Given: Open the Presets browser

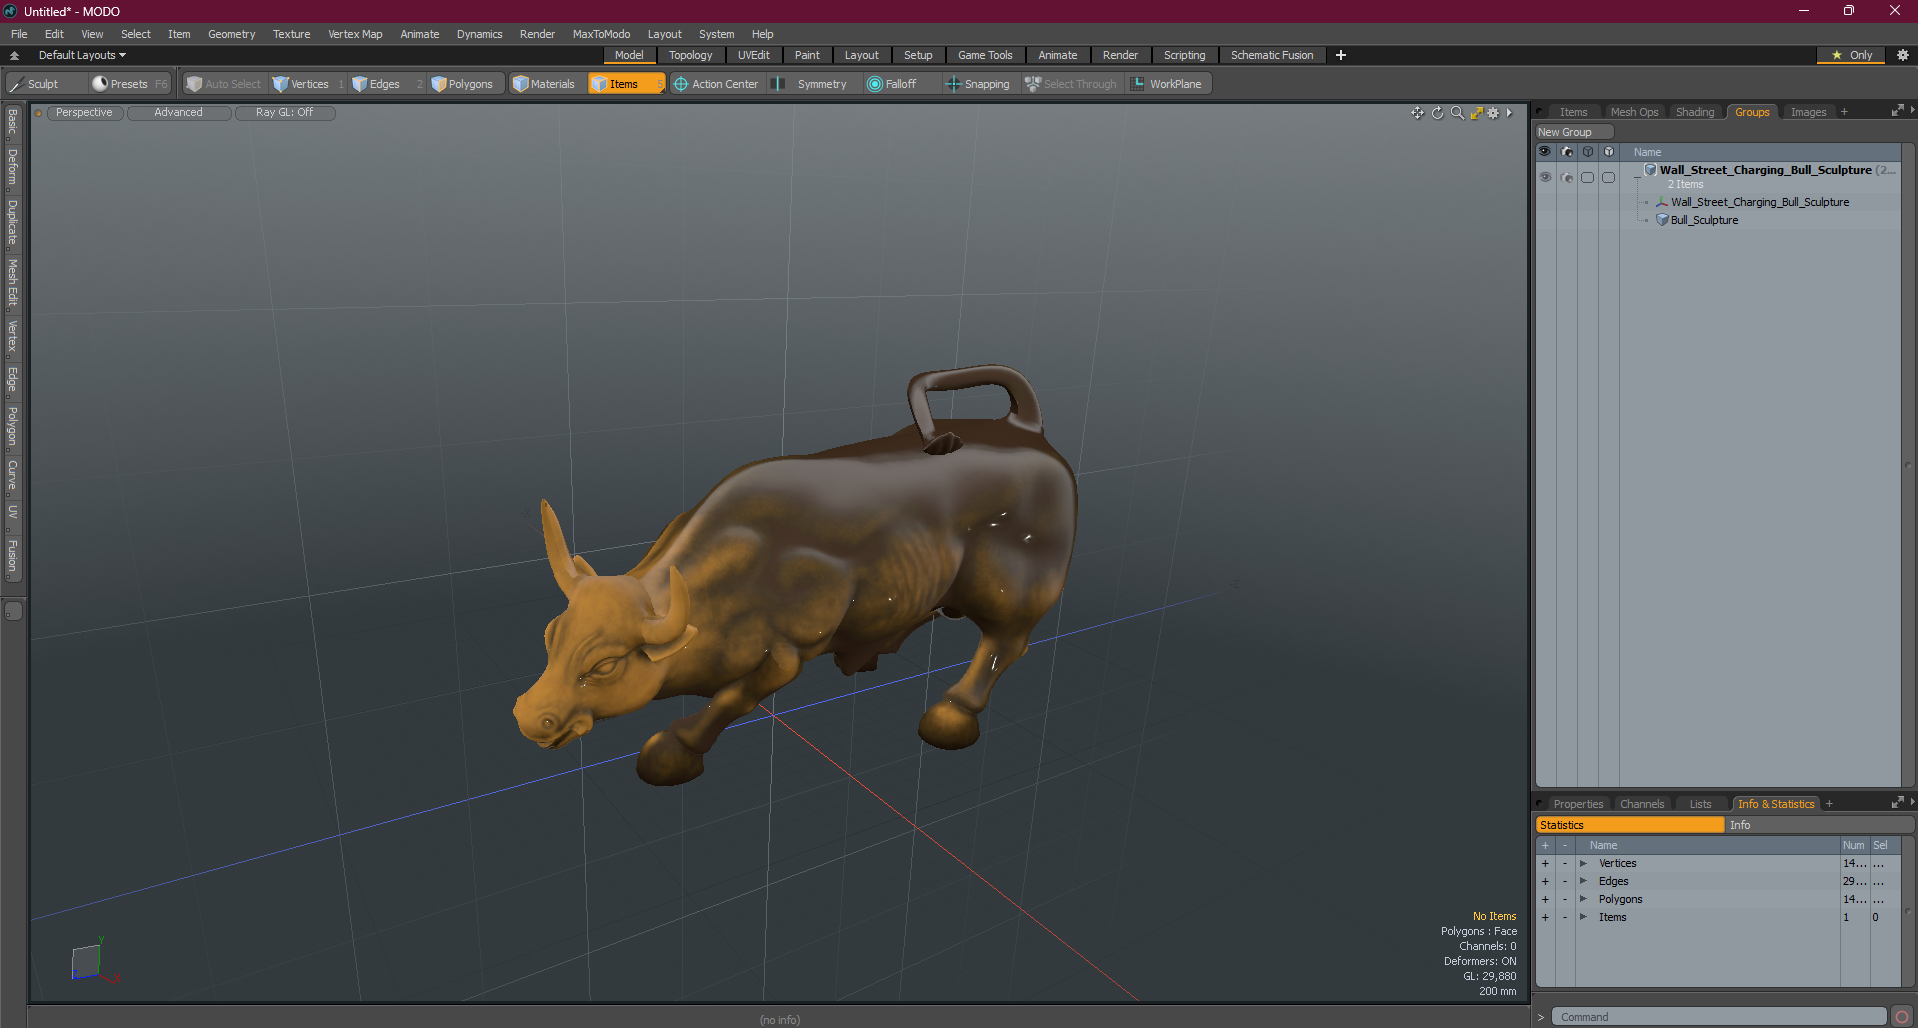Looking at the screenshot, I should click(129, 84).
